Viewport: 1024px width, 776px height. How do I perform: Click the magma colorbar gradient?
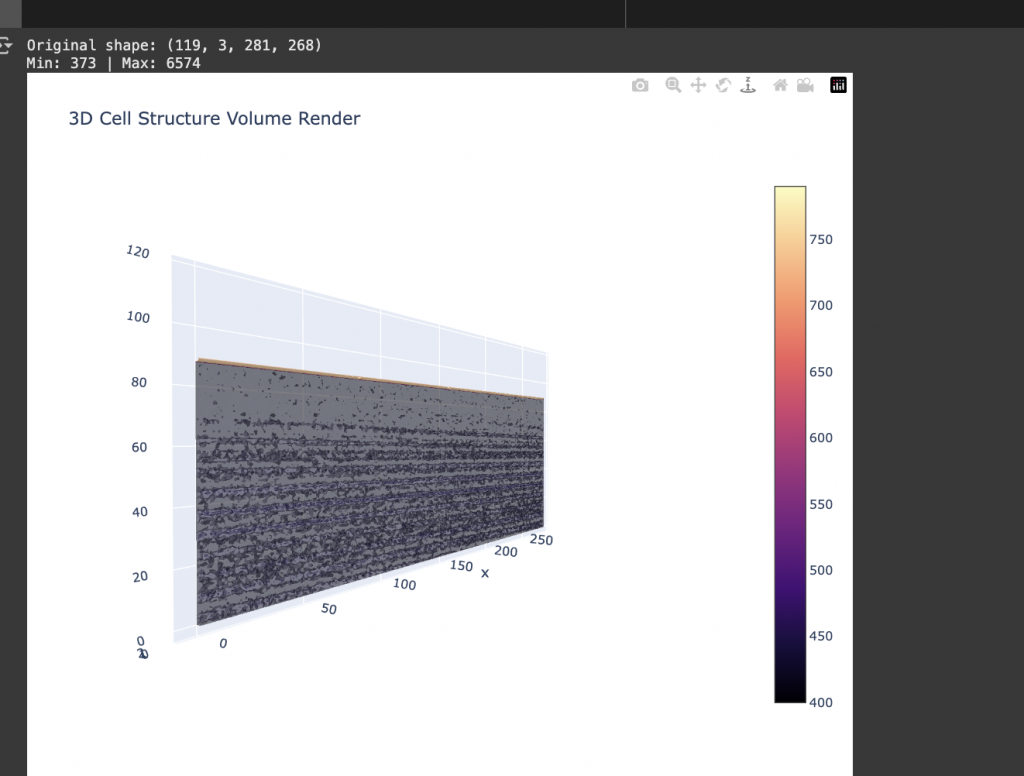coord(790,444)
